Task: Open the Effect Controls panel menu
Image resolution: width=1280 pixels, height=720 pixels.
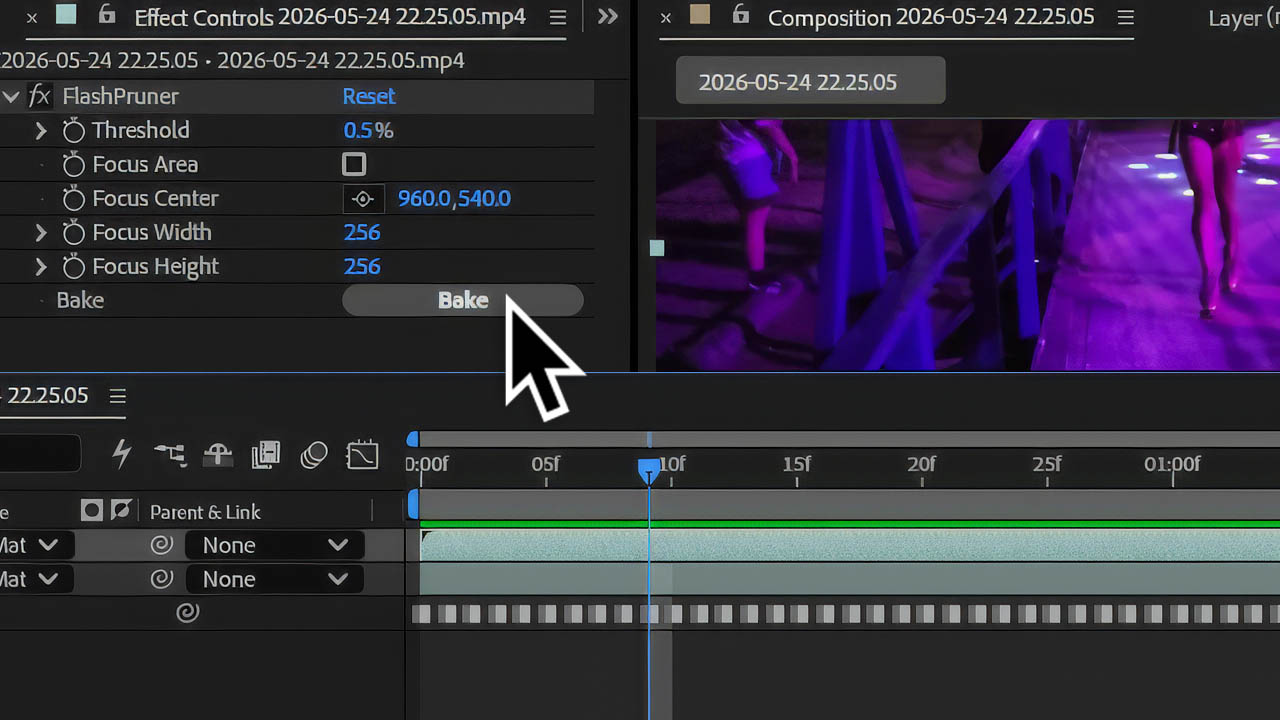Action: (x=559, y=17)
